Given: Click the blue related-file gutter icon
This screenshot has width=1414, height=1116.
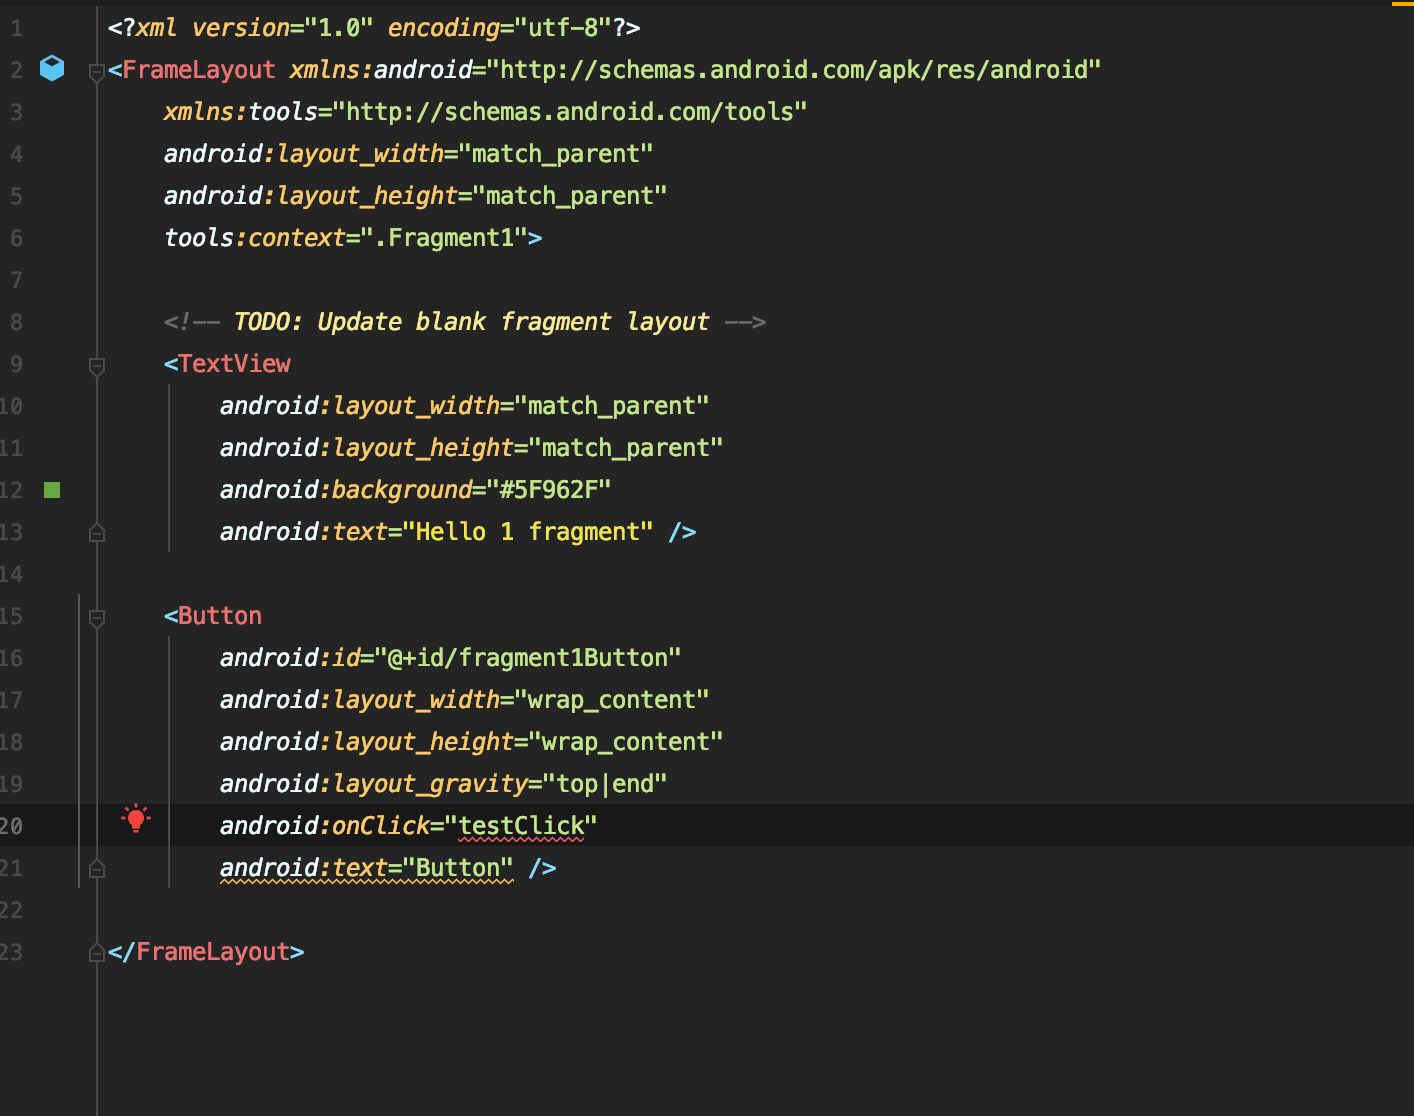Looking at the screenshot, I should coord(52,68).
